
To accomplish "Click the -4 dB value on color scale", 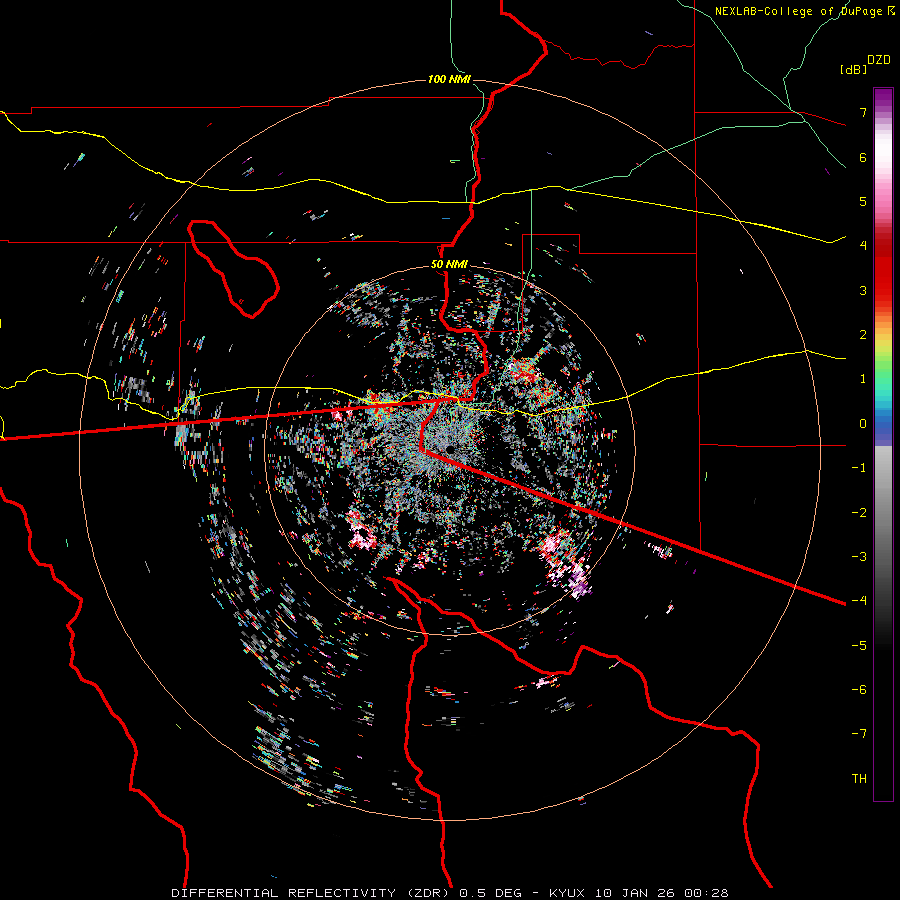I will (x=859, y=601).
